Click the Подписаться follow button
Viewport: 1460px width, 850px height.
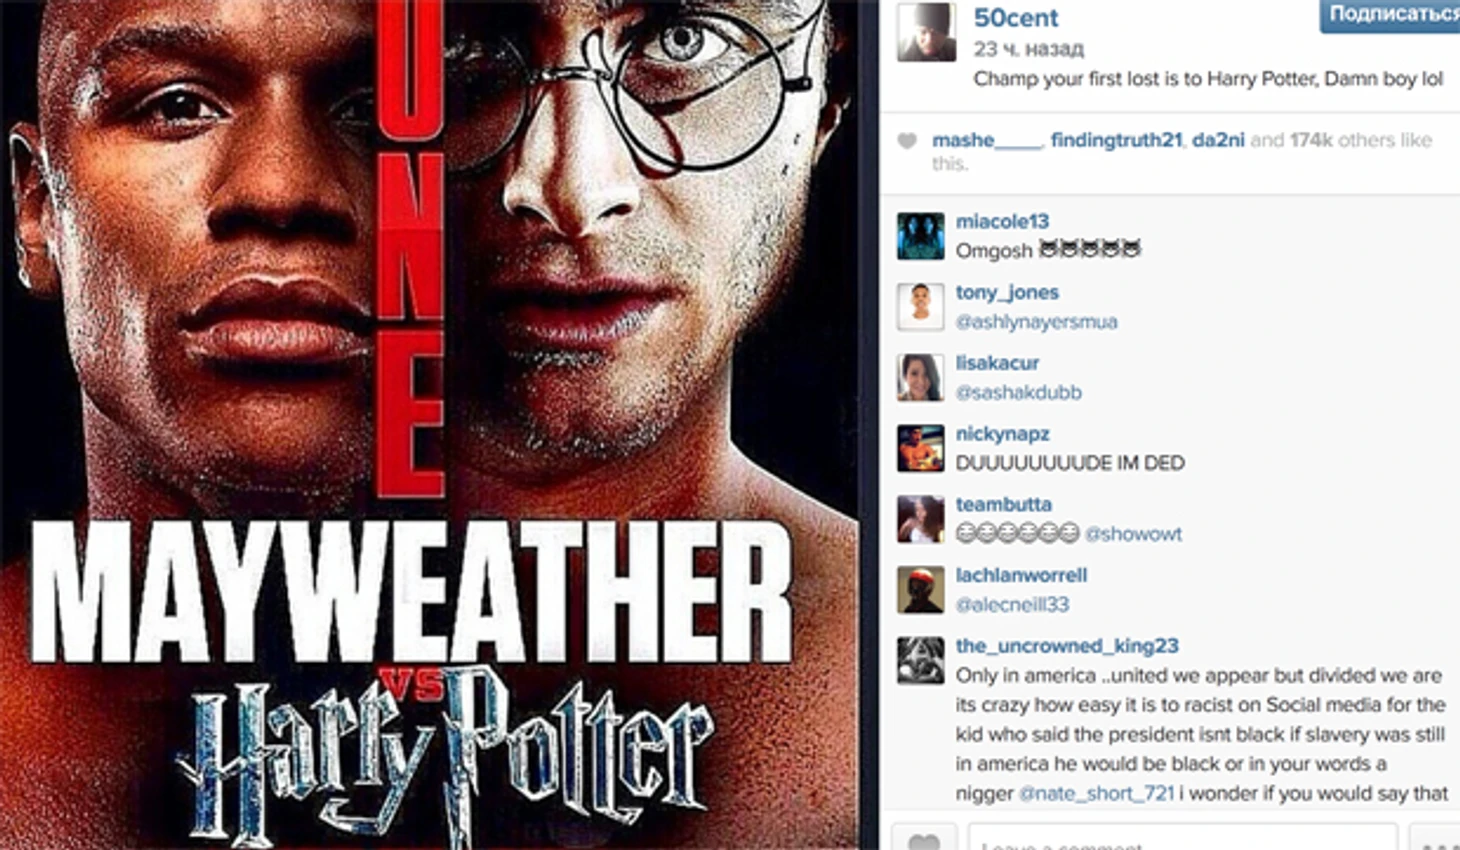pos(1390,15)
